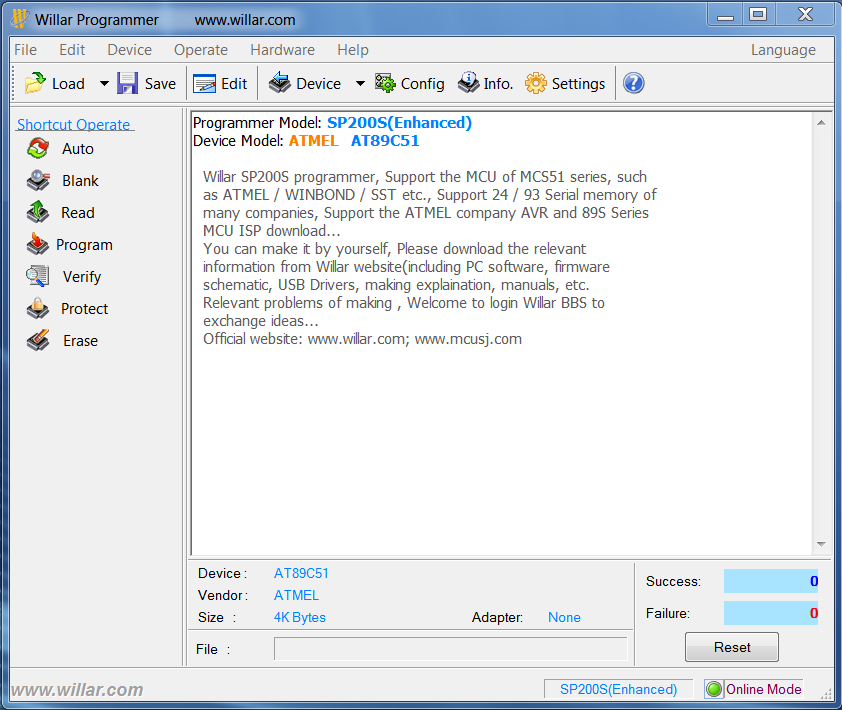Click the Online Mode status text
Viewport: 842px width, 710px height.
coord(764,689)
